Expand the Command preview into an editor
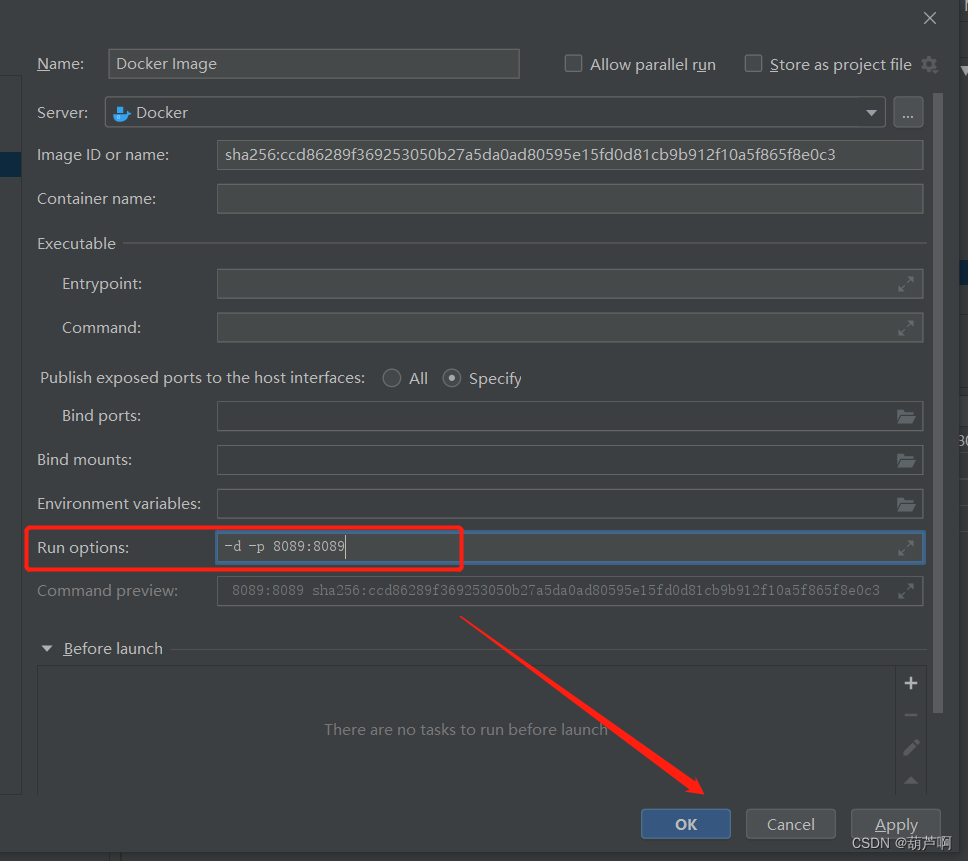 (906, 590)
